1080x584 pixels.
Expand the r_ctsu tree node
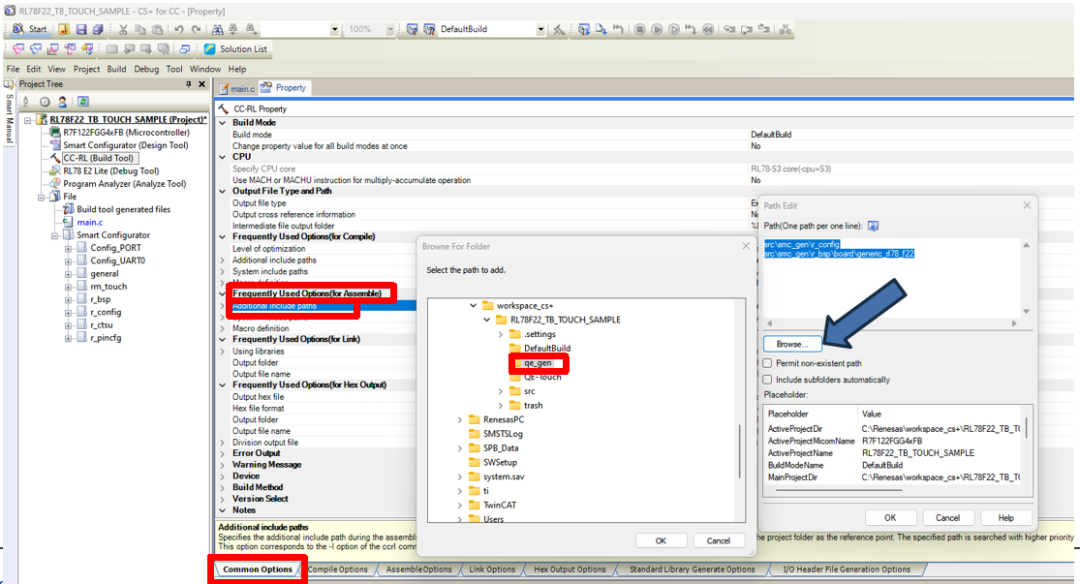pyautogui.click(x=68, y=326)
